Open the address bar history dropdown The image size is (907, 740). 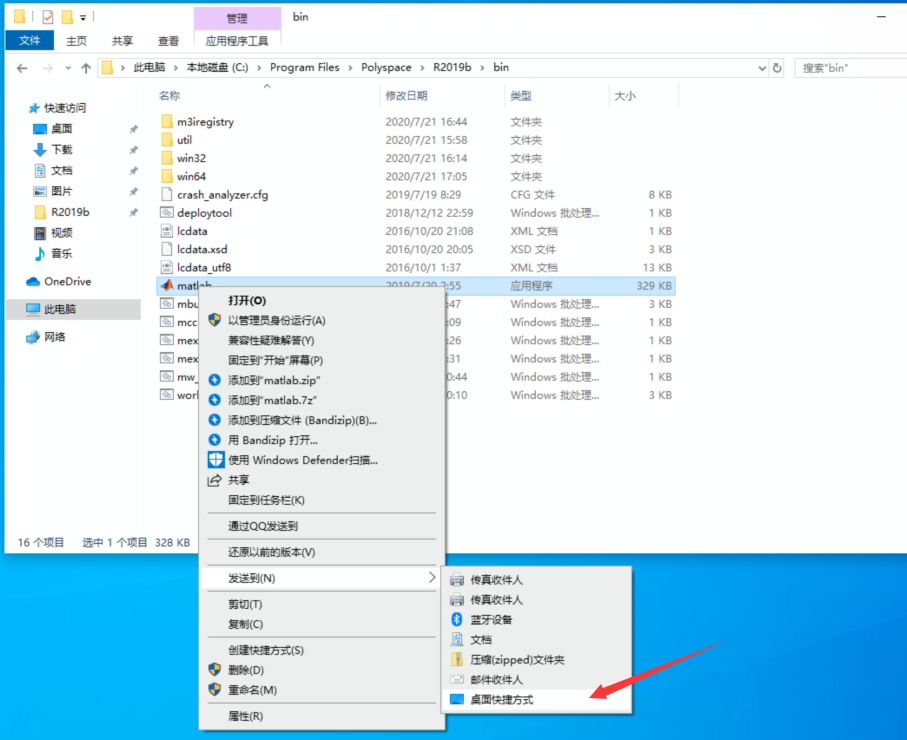click(762, 68)
